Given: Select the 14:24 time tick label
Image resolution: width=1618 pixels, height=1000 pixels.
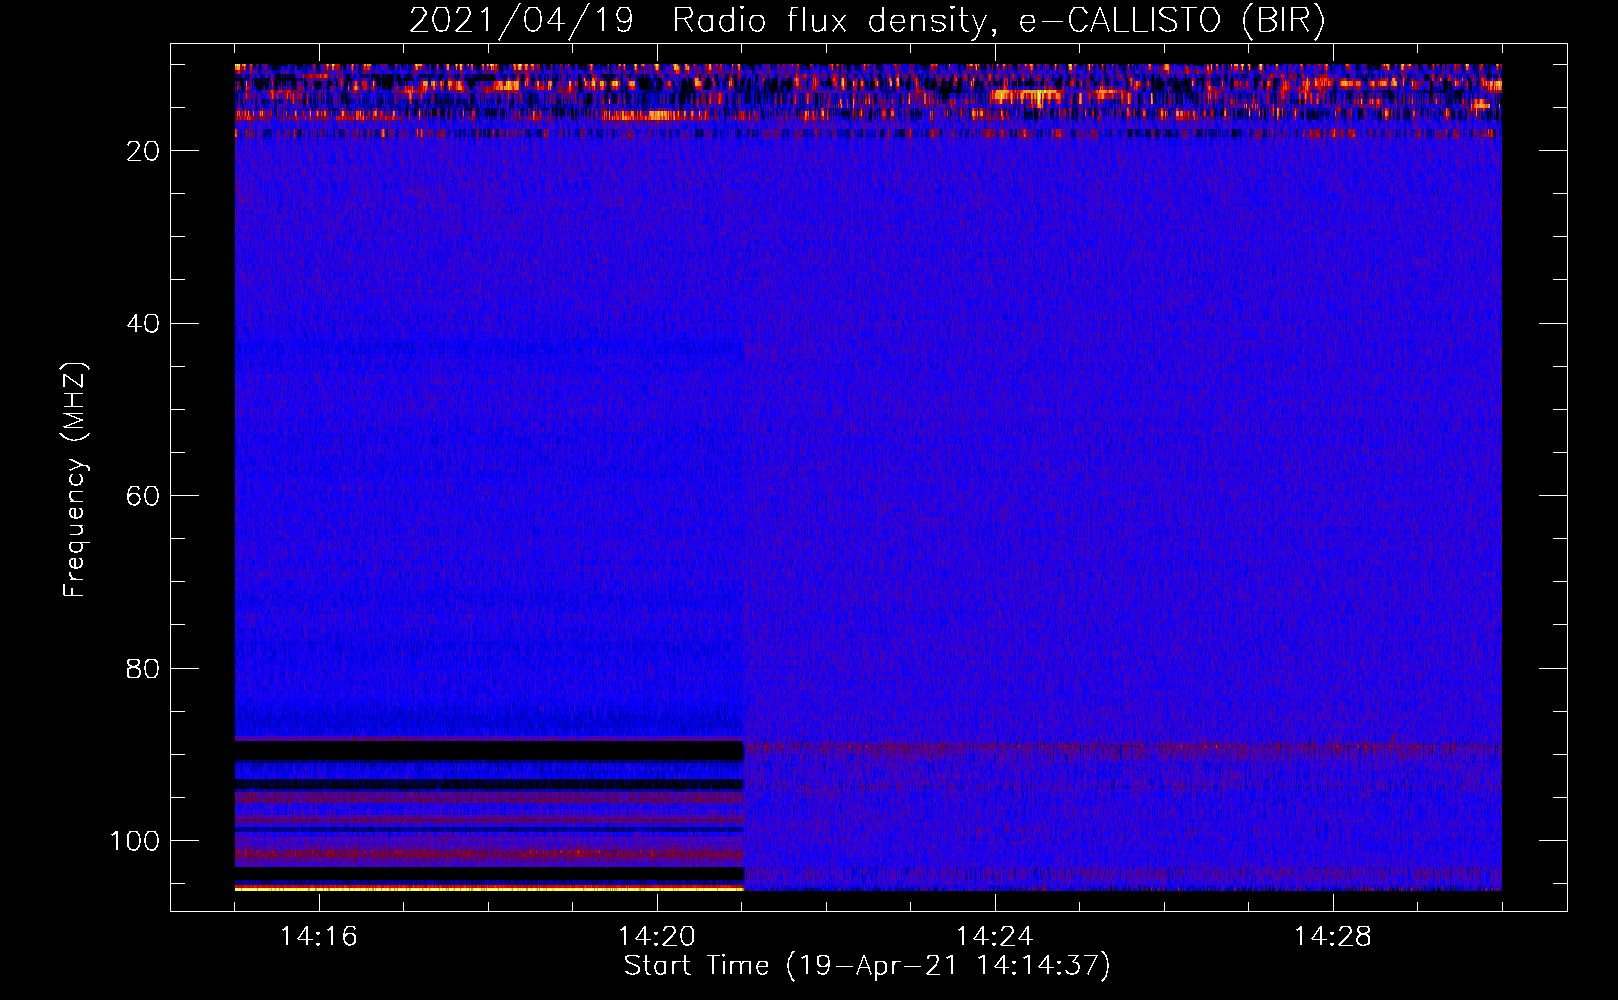Looking at the screenshot, I should tap(995, 936).
